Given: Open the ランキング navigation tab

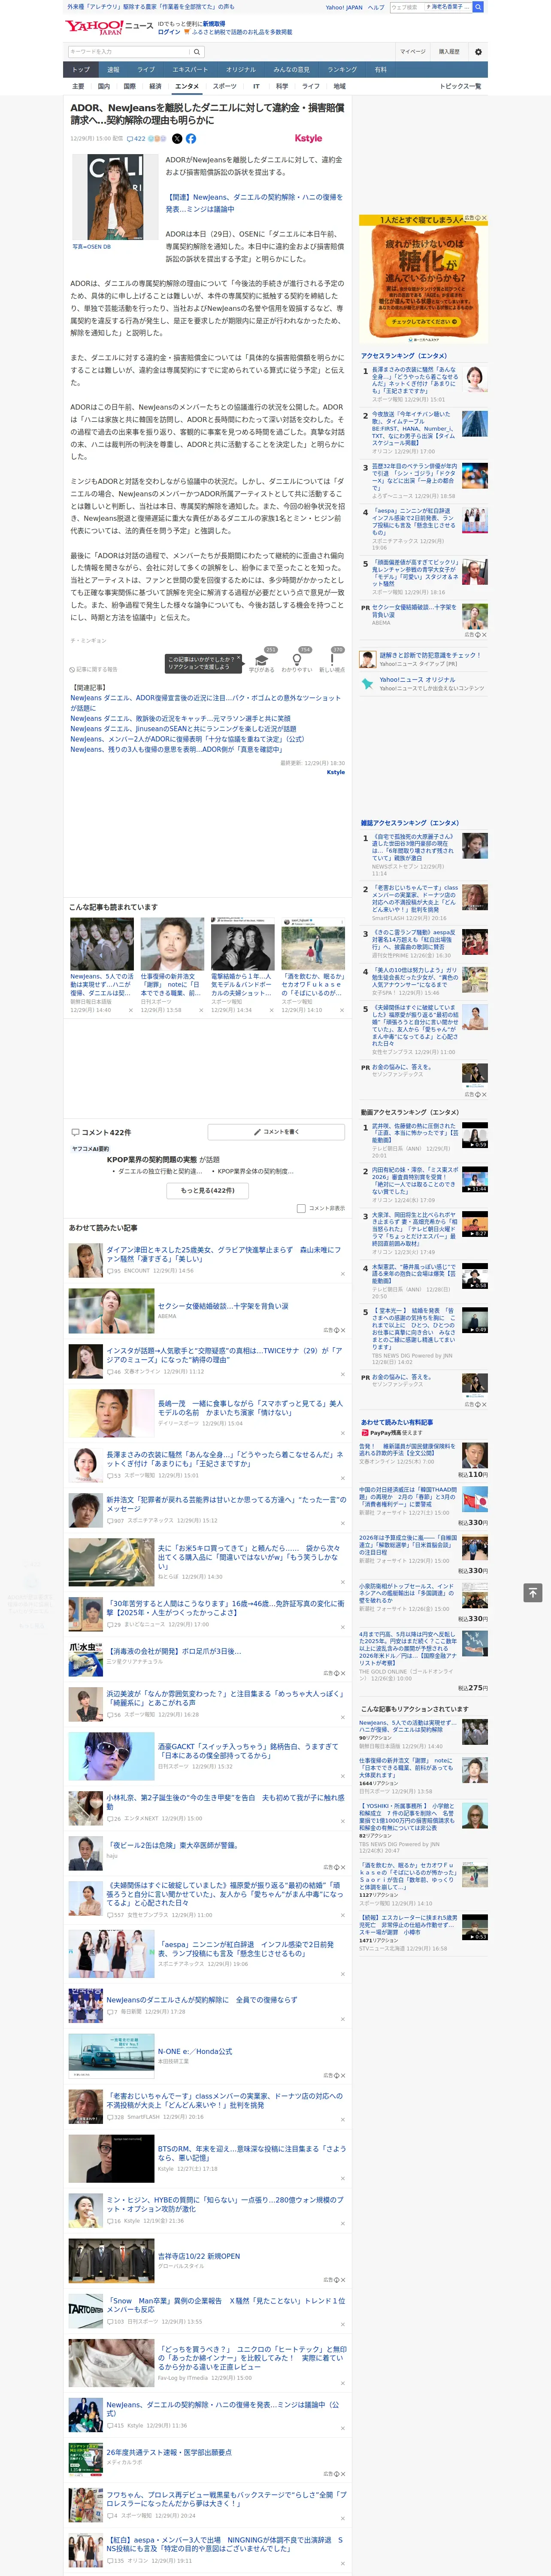Looking at the screenshot, I should 342,70.
